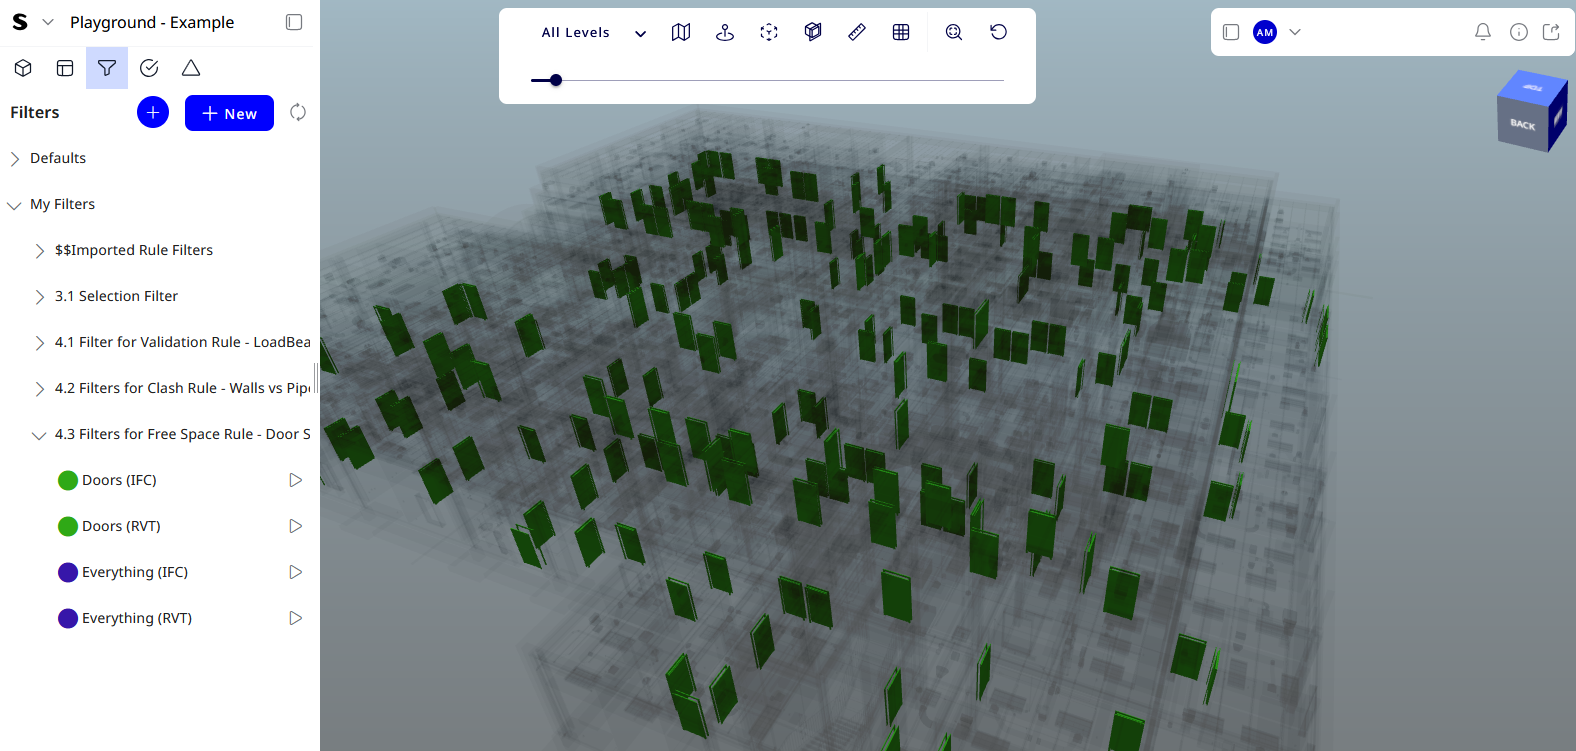Click the Filters panel heading
This screenshot has width=1576, height=751.
click(x=35, y=113)
